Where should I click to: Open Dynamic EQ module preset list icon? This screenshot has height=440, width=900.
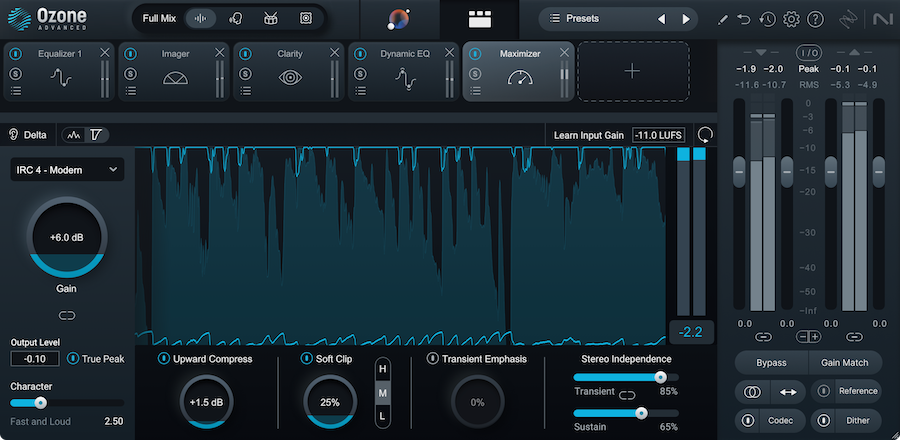click(360, 91)
